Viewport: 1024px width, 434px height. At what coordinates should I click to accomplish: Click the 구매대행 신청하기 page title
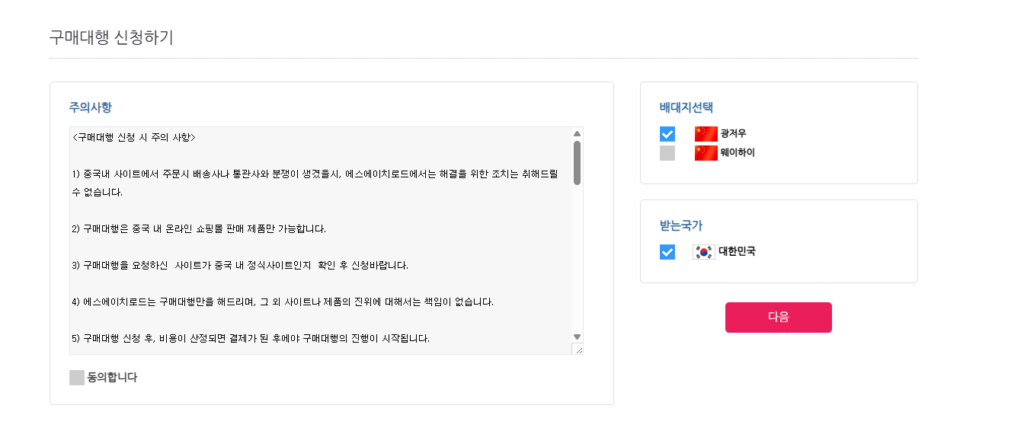pos(111,37)
